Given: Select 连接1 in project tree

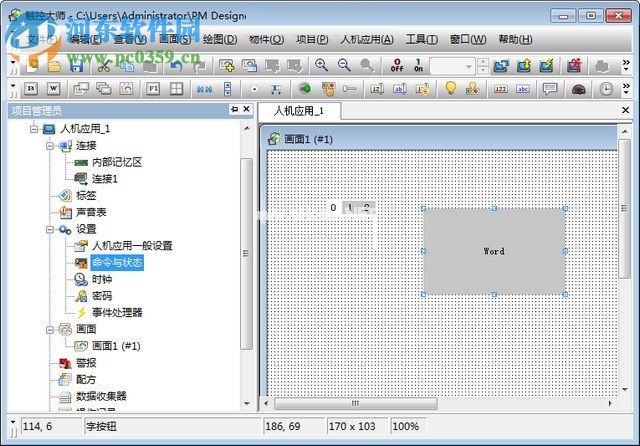Looking at the screenshot, I should (104, 179).
